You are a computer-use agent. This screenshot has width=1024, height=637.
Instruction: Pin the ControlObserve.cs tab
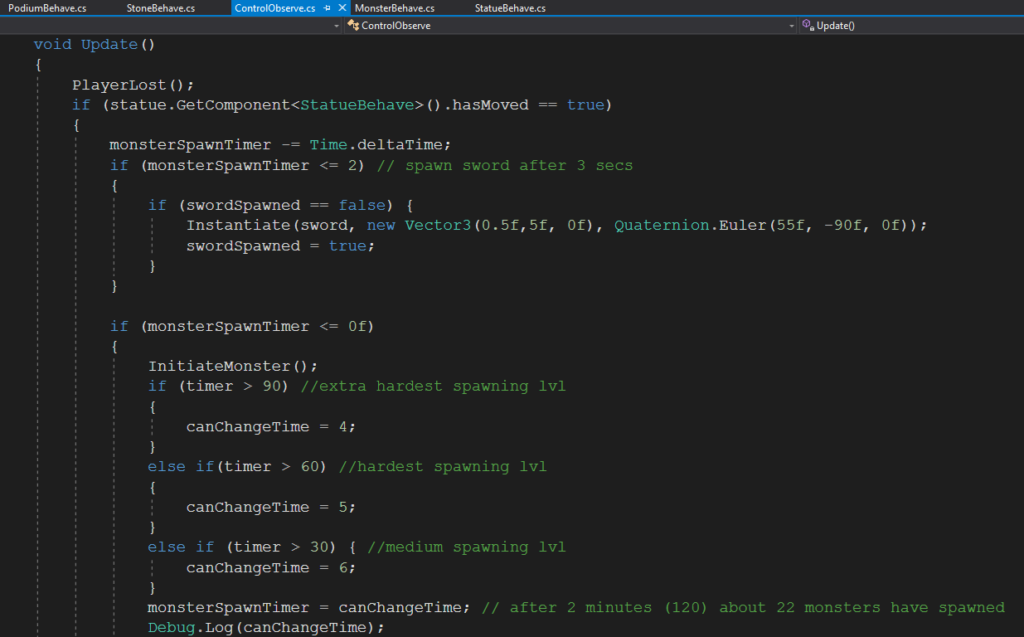click(327, 8)
